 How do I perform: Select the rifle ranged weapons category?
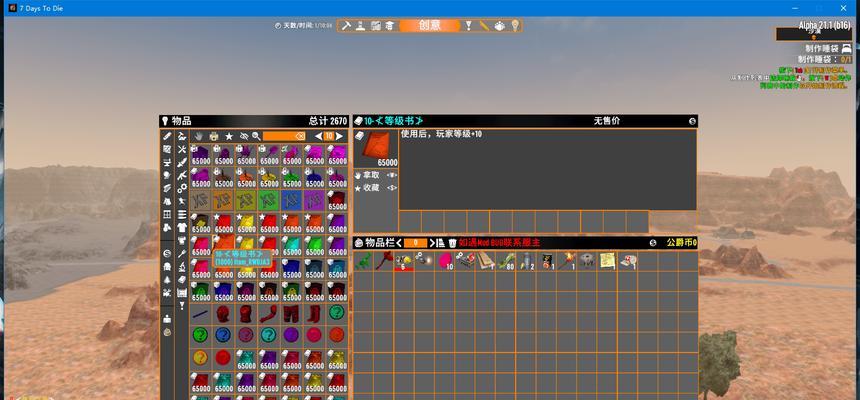[x=182, y=175]
